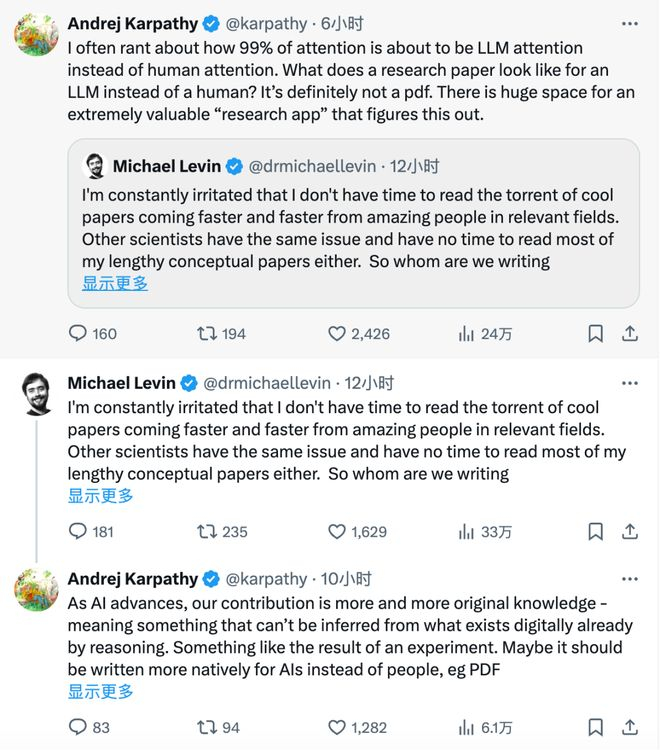Open more options on Karpathy's top tweet
The height and width of the screenshot is (750, 660).
tap(629, 22)
